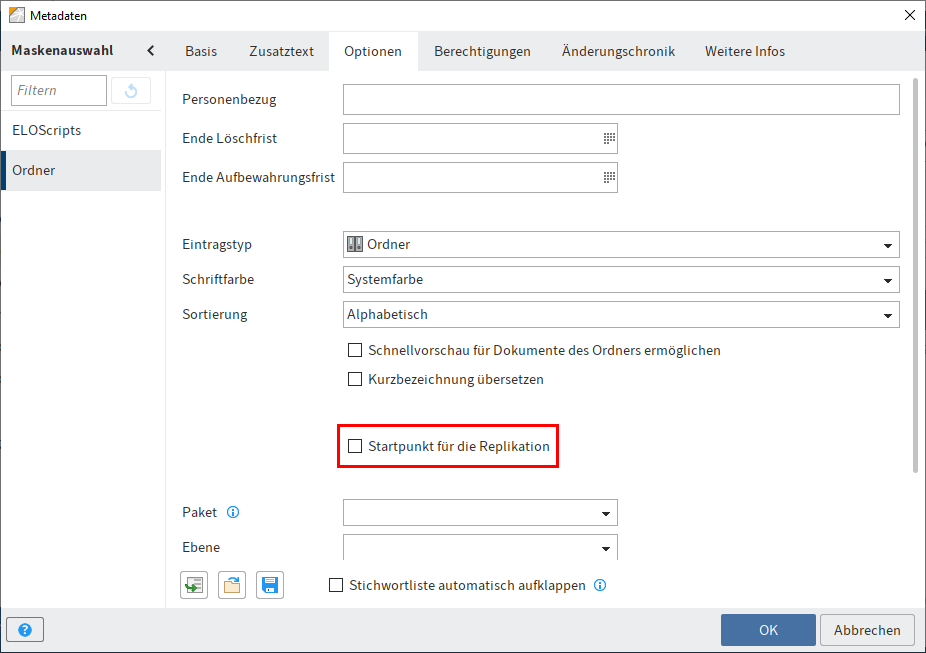Close the Metadaten dialog
This screenshot has height=653, width=926.
(909, 15)
